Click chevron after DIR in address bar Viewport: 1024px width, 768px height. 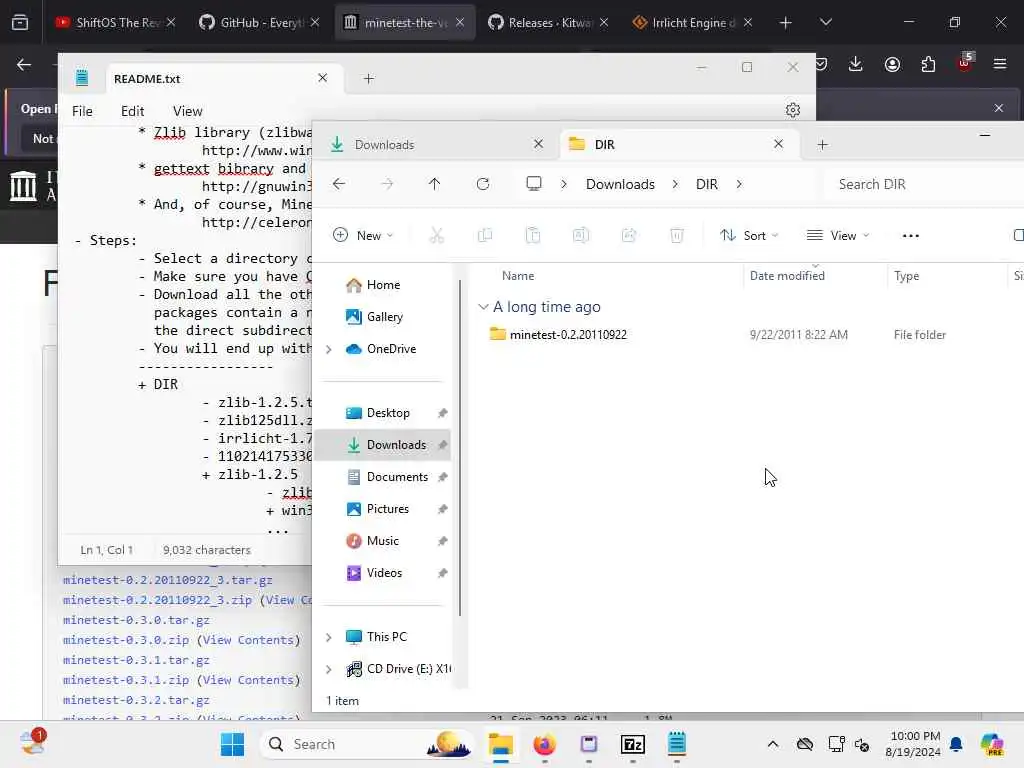pyautogui.click(x=739, y=184)
